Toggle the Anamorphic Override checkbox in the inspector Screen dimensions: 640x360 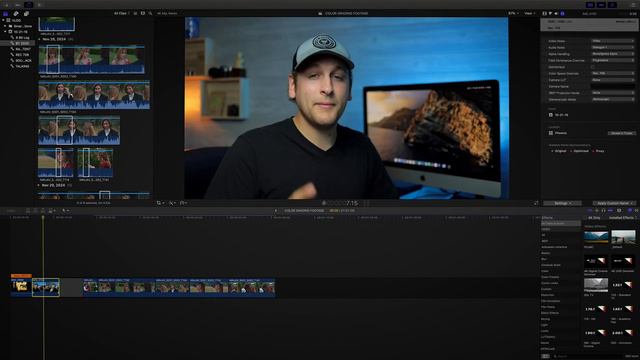[593, 67]
